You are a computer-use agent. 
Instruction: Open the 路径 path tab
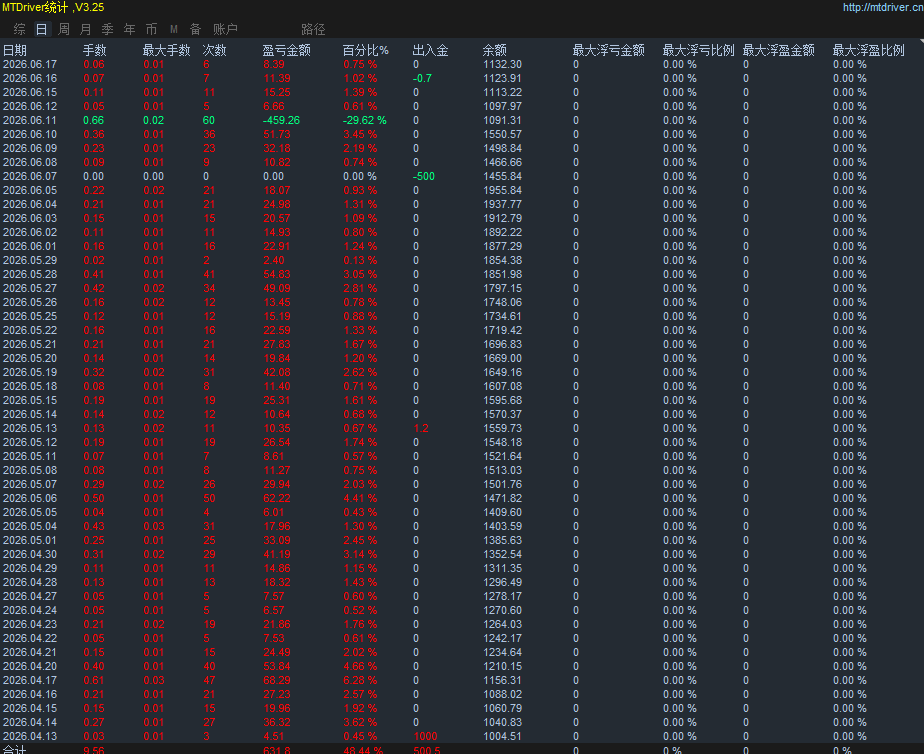(313, 29)
